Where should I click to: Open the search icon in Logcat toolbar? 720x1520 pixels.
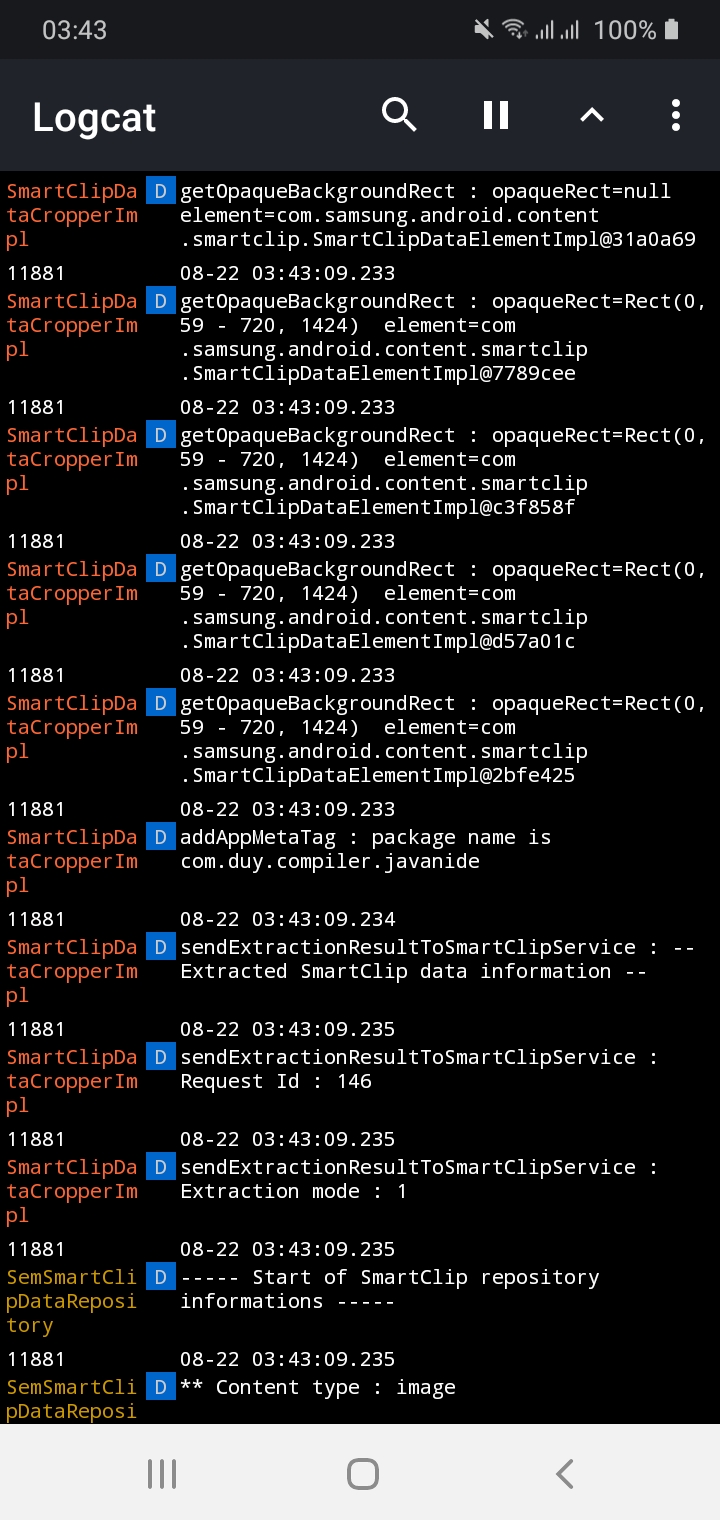(x=399, y=115)
